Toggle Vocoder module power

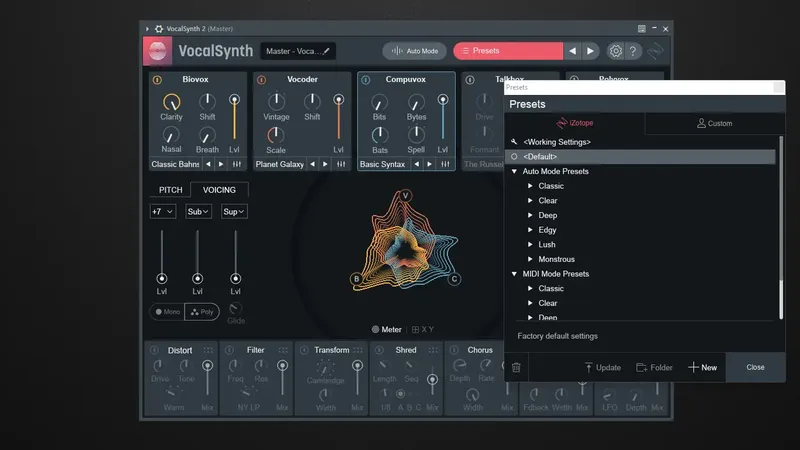click(x=261, y=80)
